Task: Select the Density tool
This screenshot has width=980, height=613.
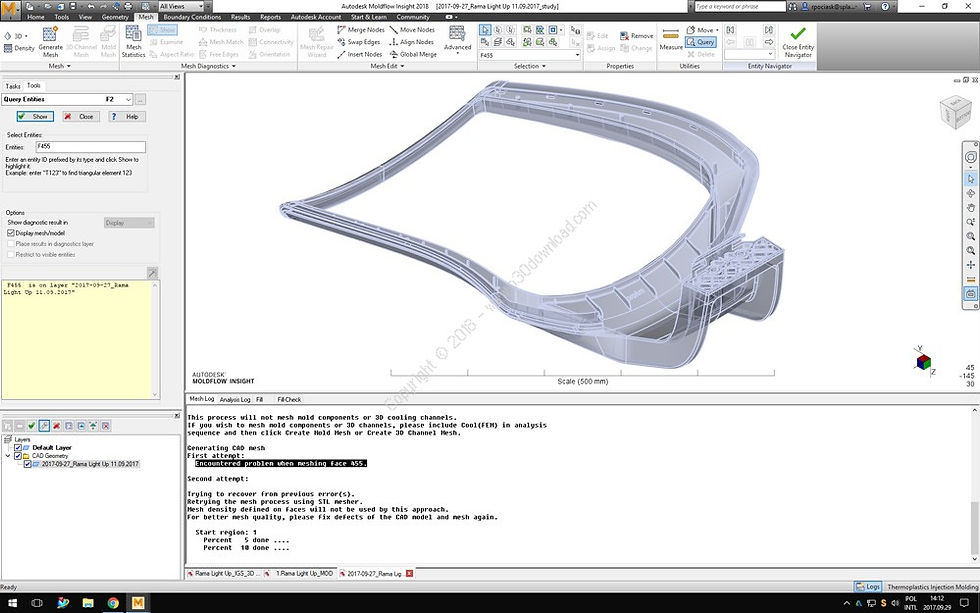Action: pyautogui.click(x=19, y=48)
